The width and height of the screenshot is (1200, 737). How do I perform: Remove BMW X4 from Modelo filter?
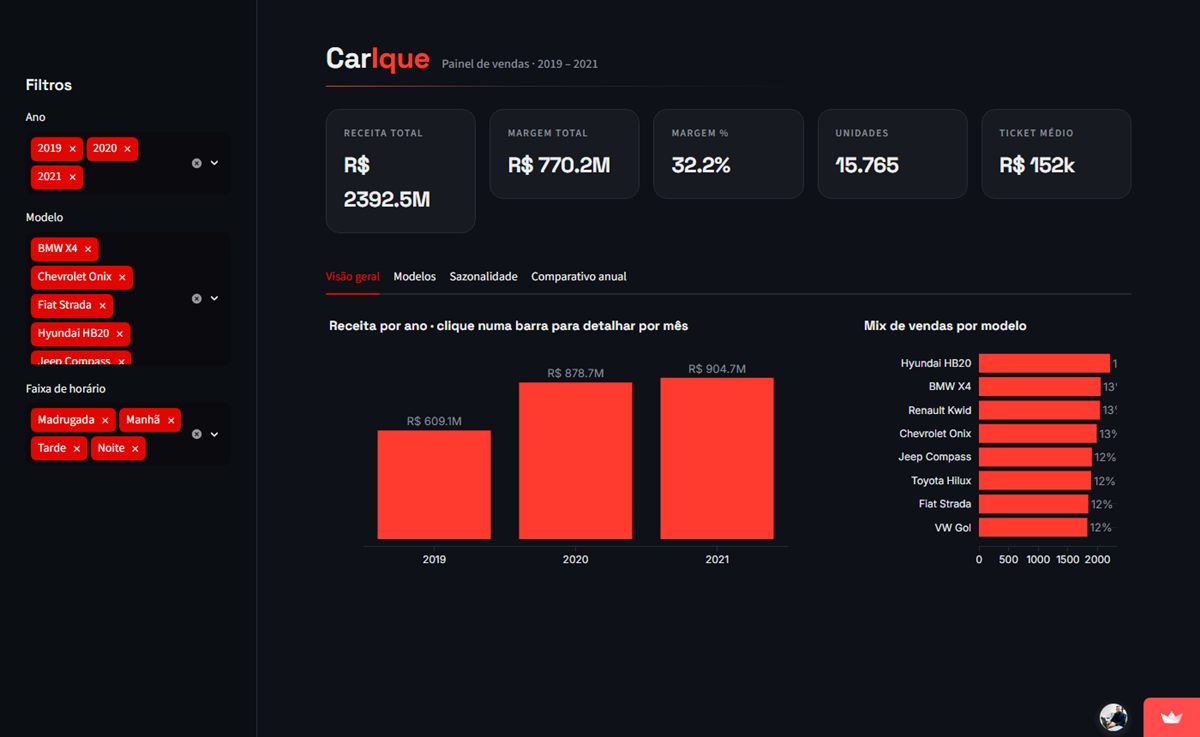pos(88,249)
